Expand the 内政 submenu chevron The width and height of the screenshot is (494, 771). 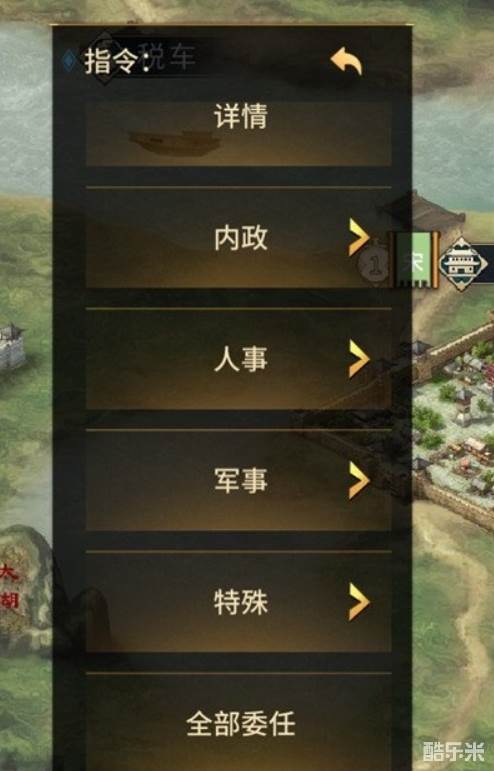point(359,238)
